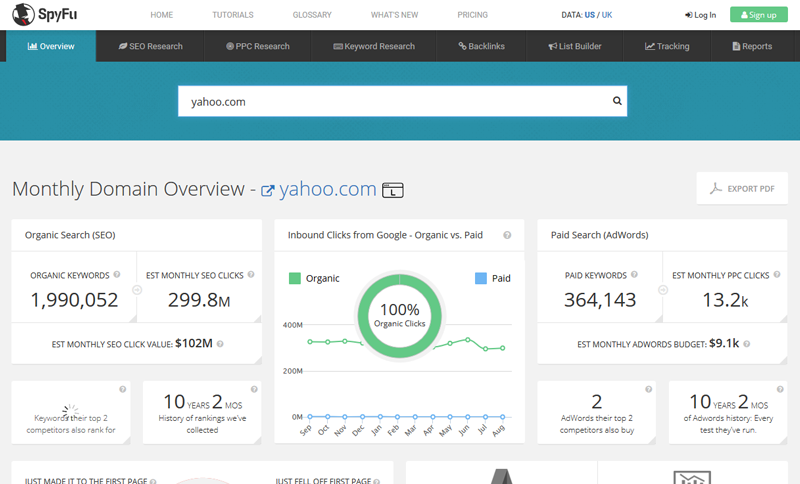Click help icon next to Est Monthly SEO Clicks
This screenshot has height=484, width=800.
click(251, 274)
